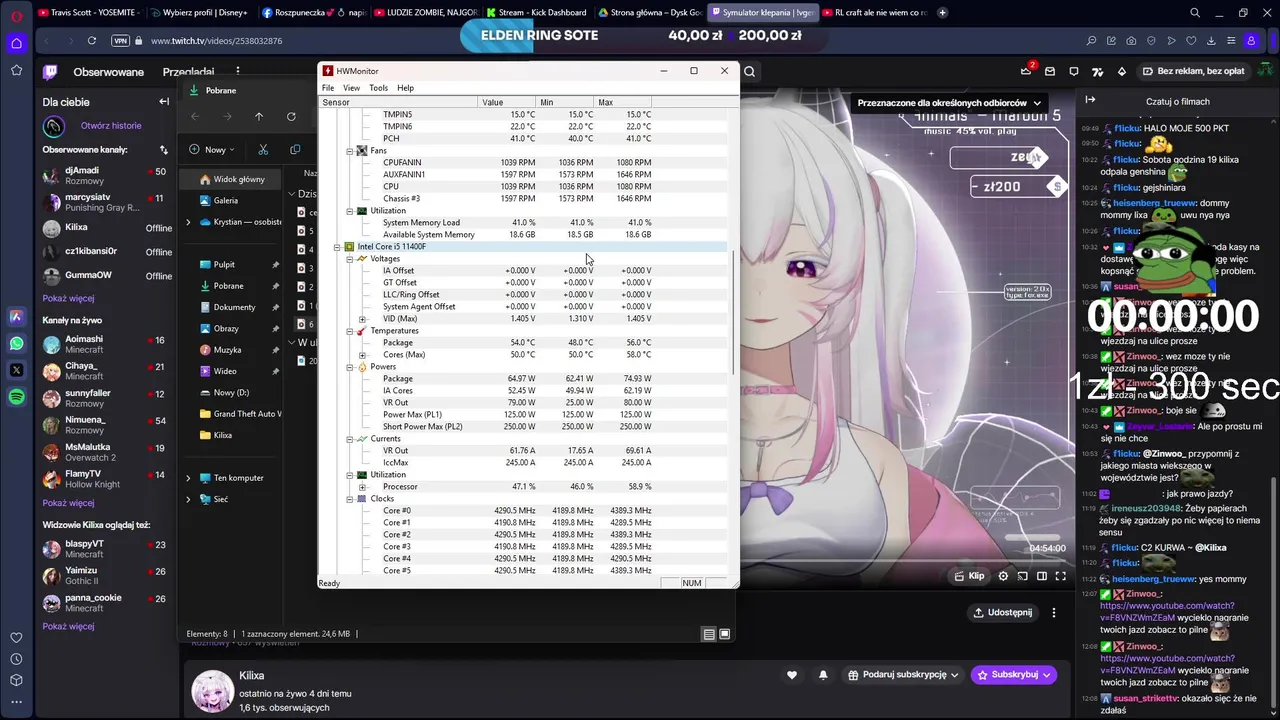Click Copy icon in File Explorer
1280x720 pixels.
pyautogui.click(x=295, y=149)
